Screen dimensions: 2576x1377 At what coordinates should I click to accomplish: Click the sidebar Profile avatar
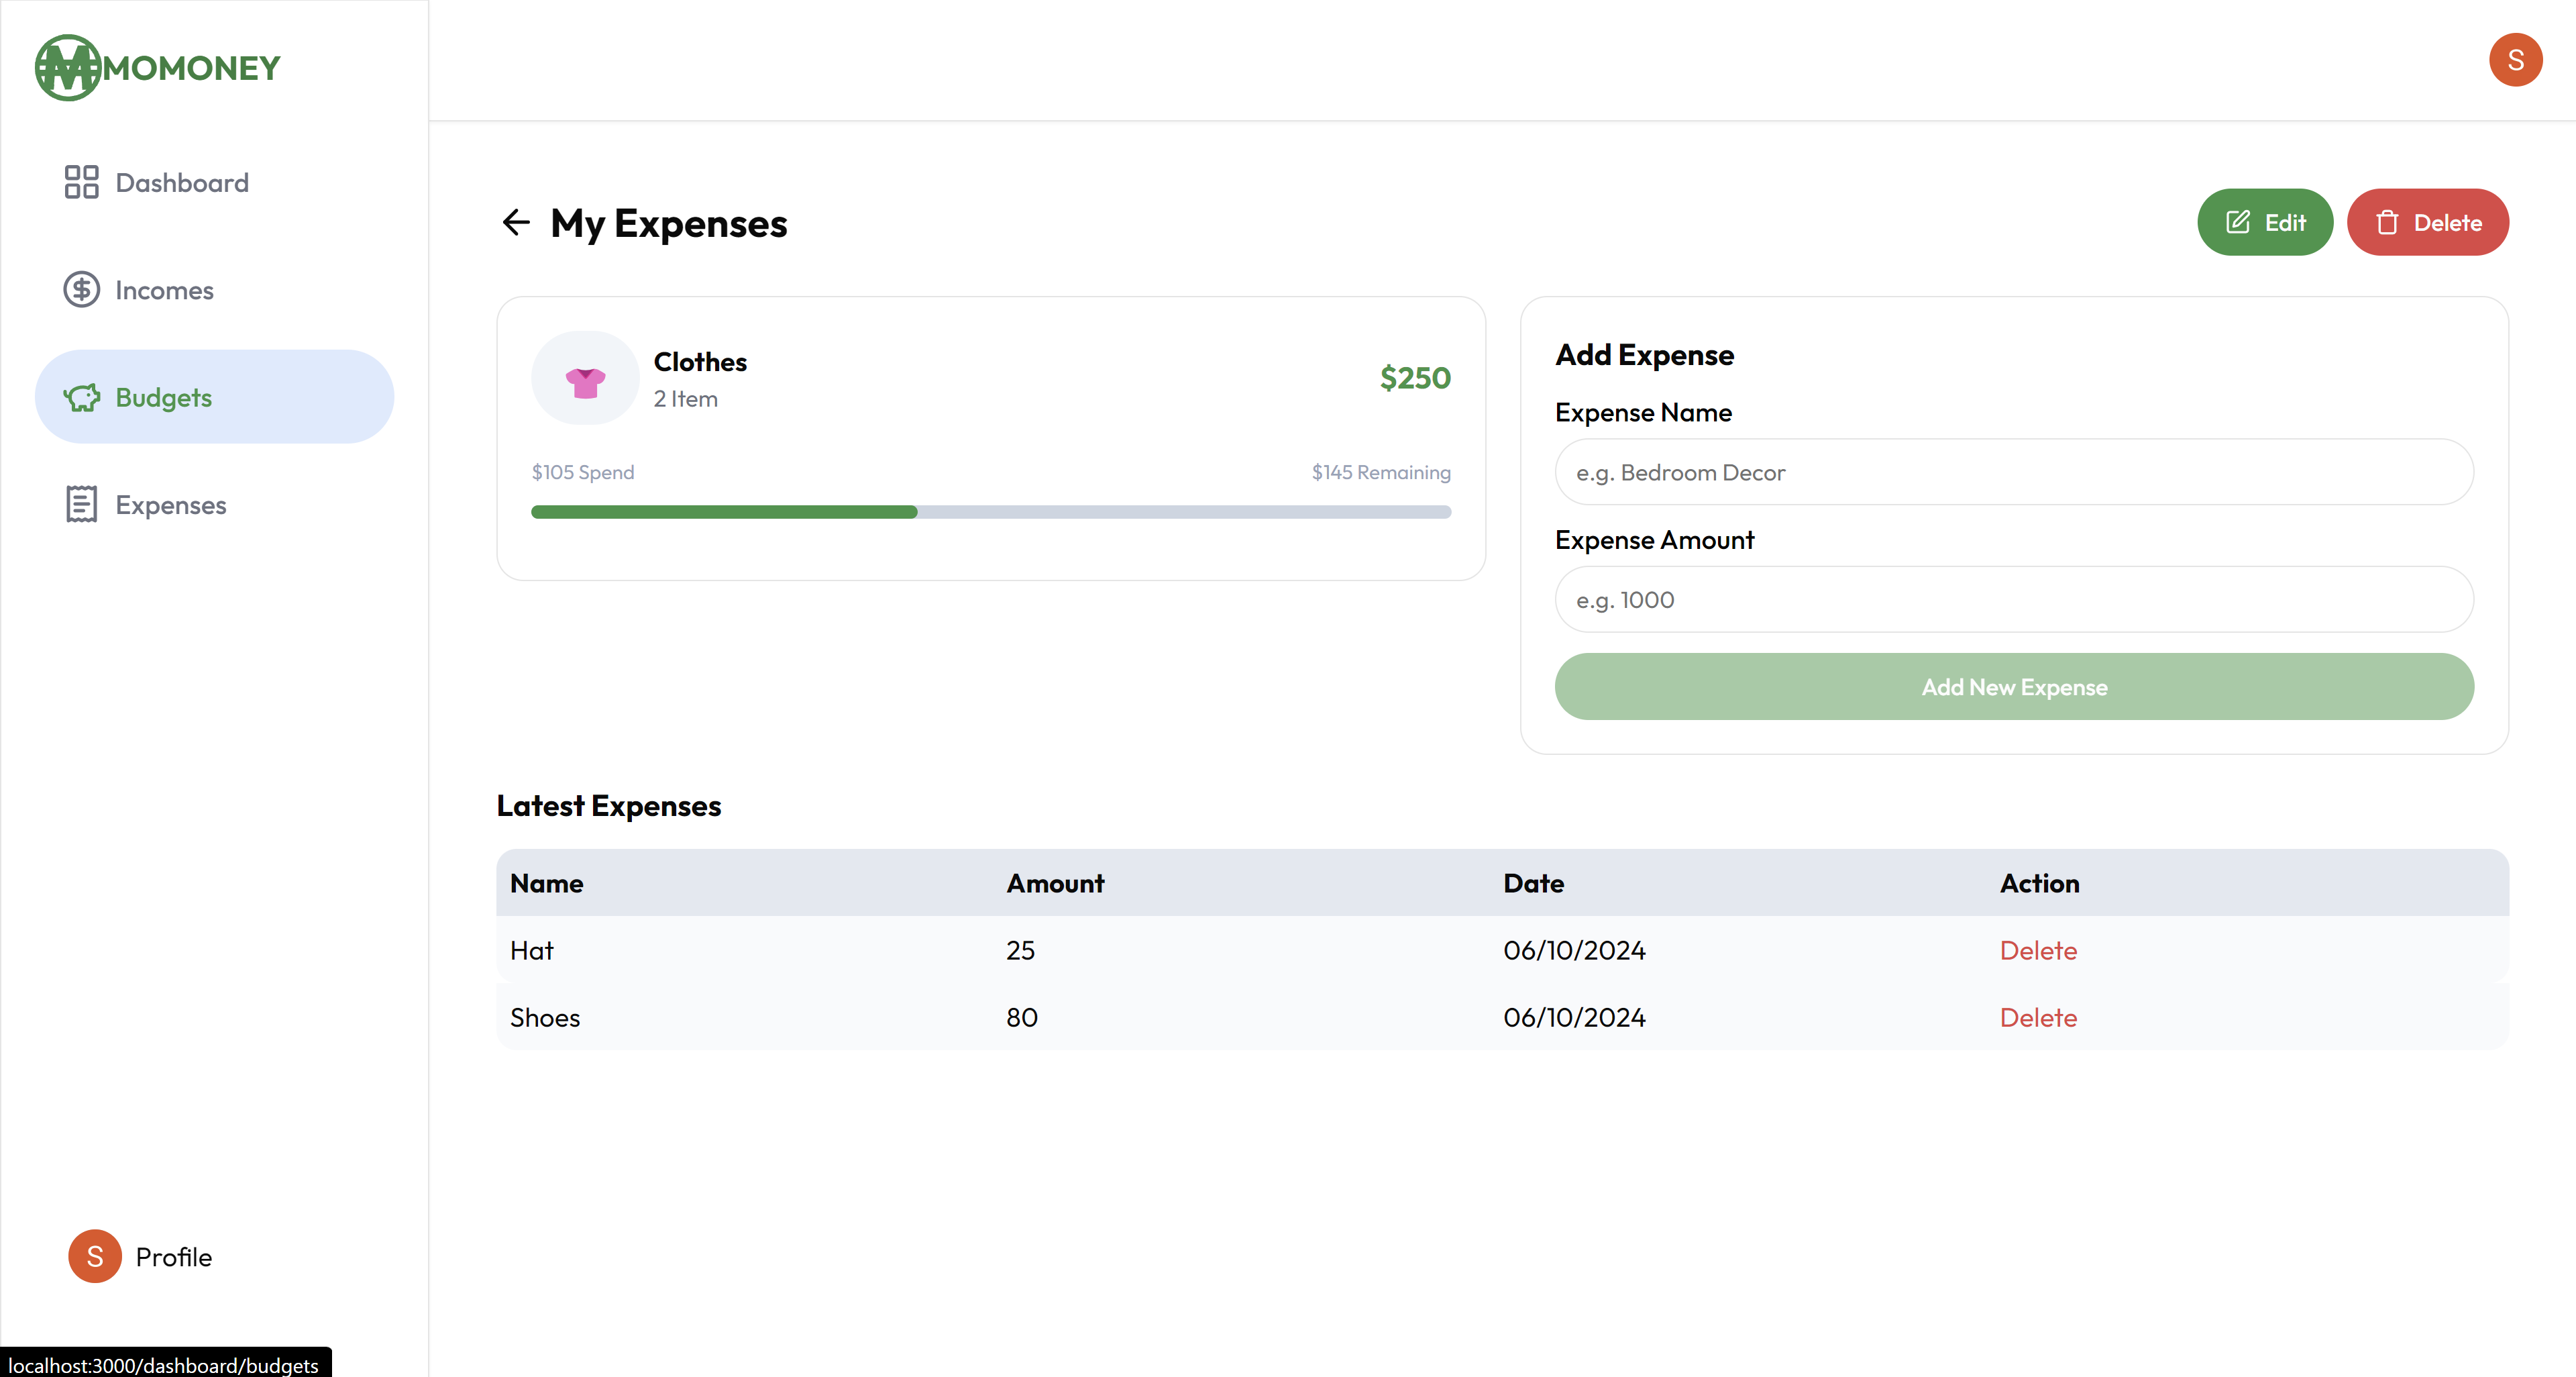click(95, 1256)
